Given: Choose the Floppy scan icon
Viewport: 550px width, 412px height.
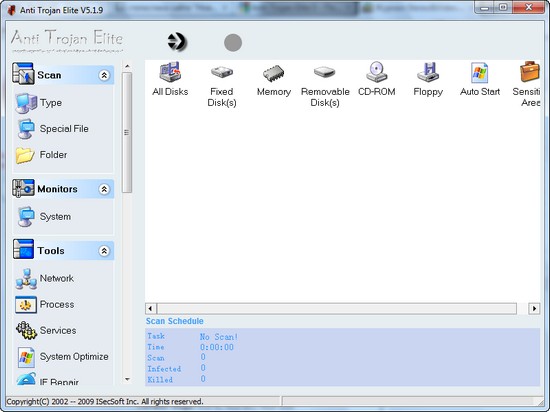Looking at the screenshot, I should click(x=428, y=79).
